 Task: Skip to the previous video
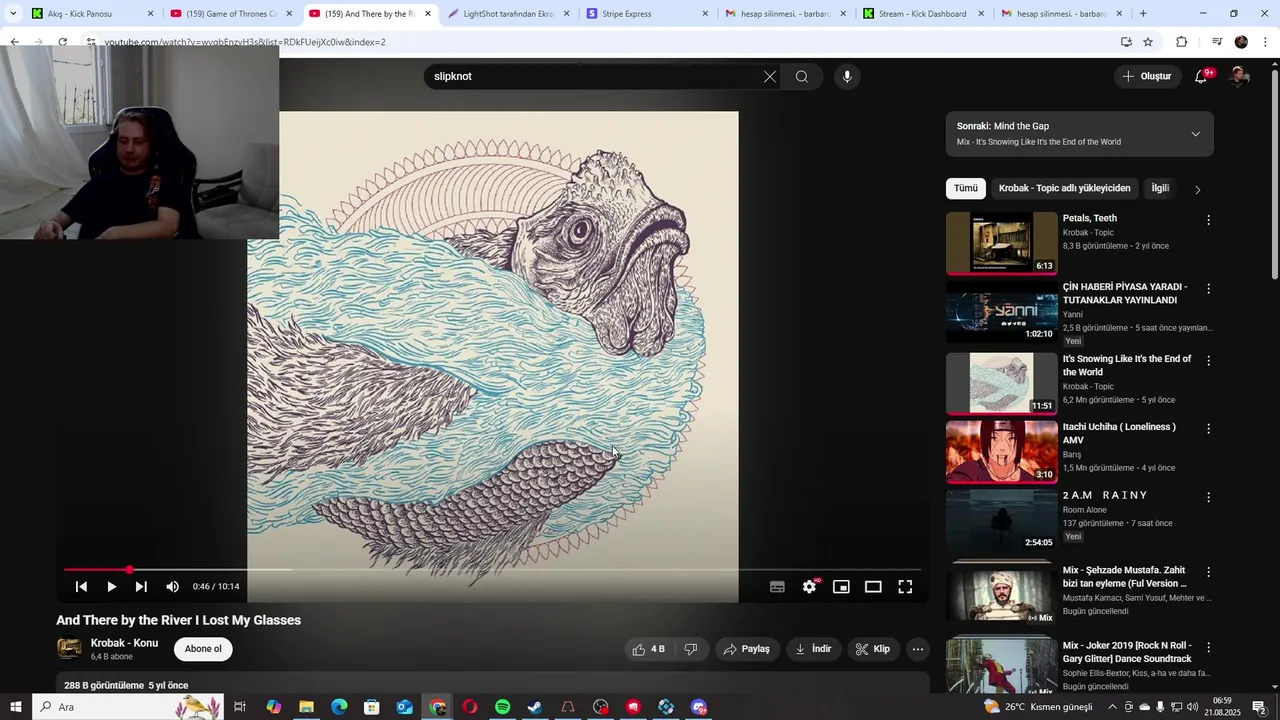coord(81,587)
